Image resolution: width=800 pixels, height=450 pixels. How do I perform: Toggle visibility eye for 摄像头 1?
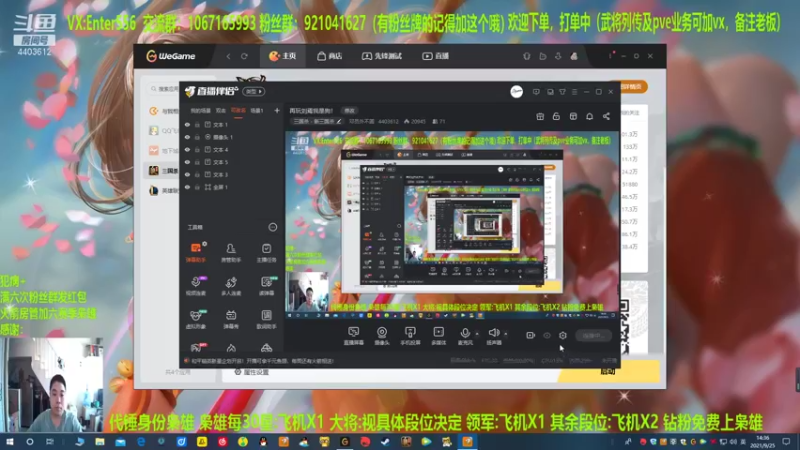click(x=187, y=137)
